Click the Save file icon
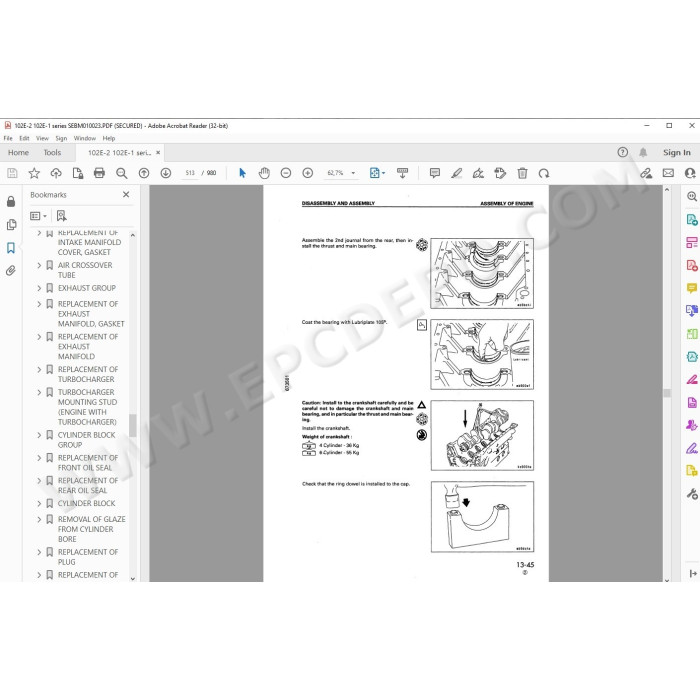This screenshot has width=700, height=700. pyautogui.click(x=12, y=173)
